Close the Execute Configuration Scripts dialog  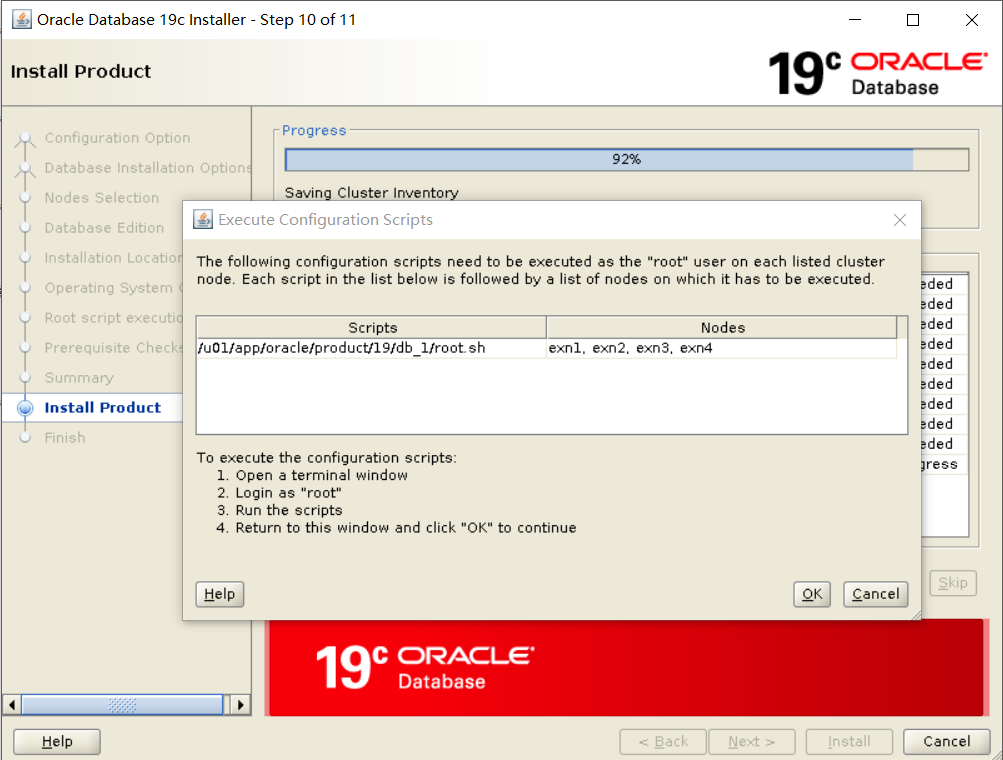tap(899, 220)
